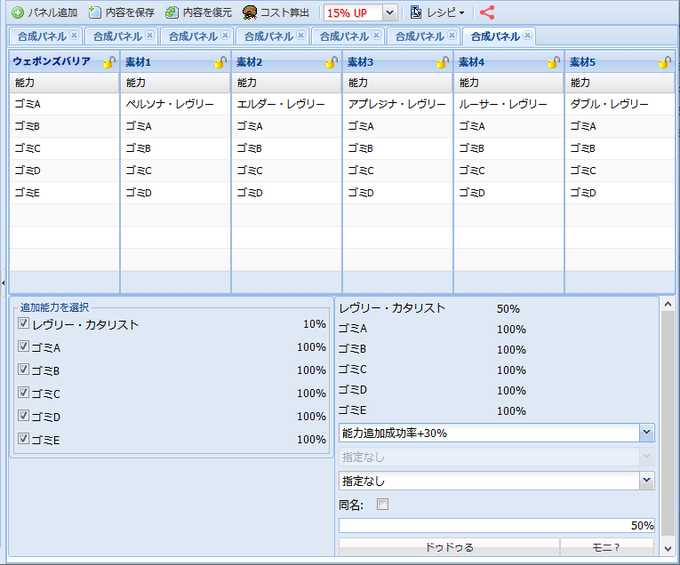The width and height of the screenshot is (680, 565).
Task: Select ダブル・レヴリー in 素材5
Action: (620, 104)
